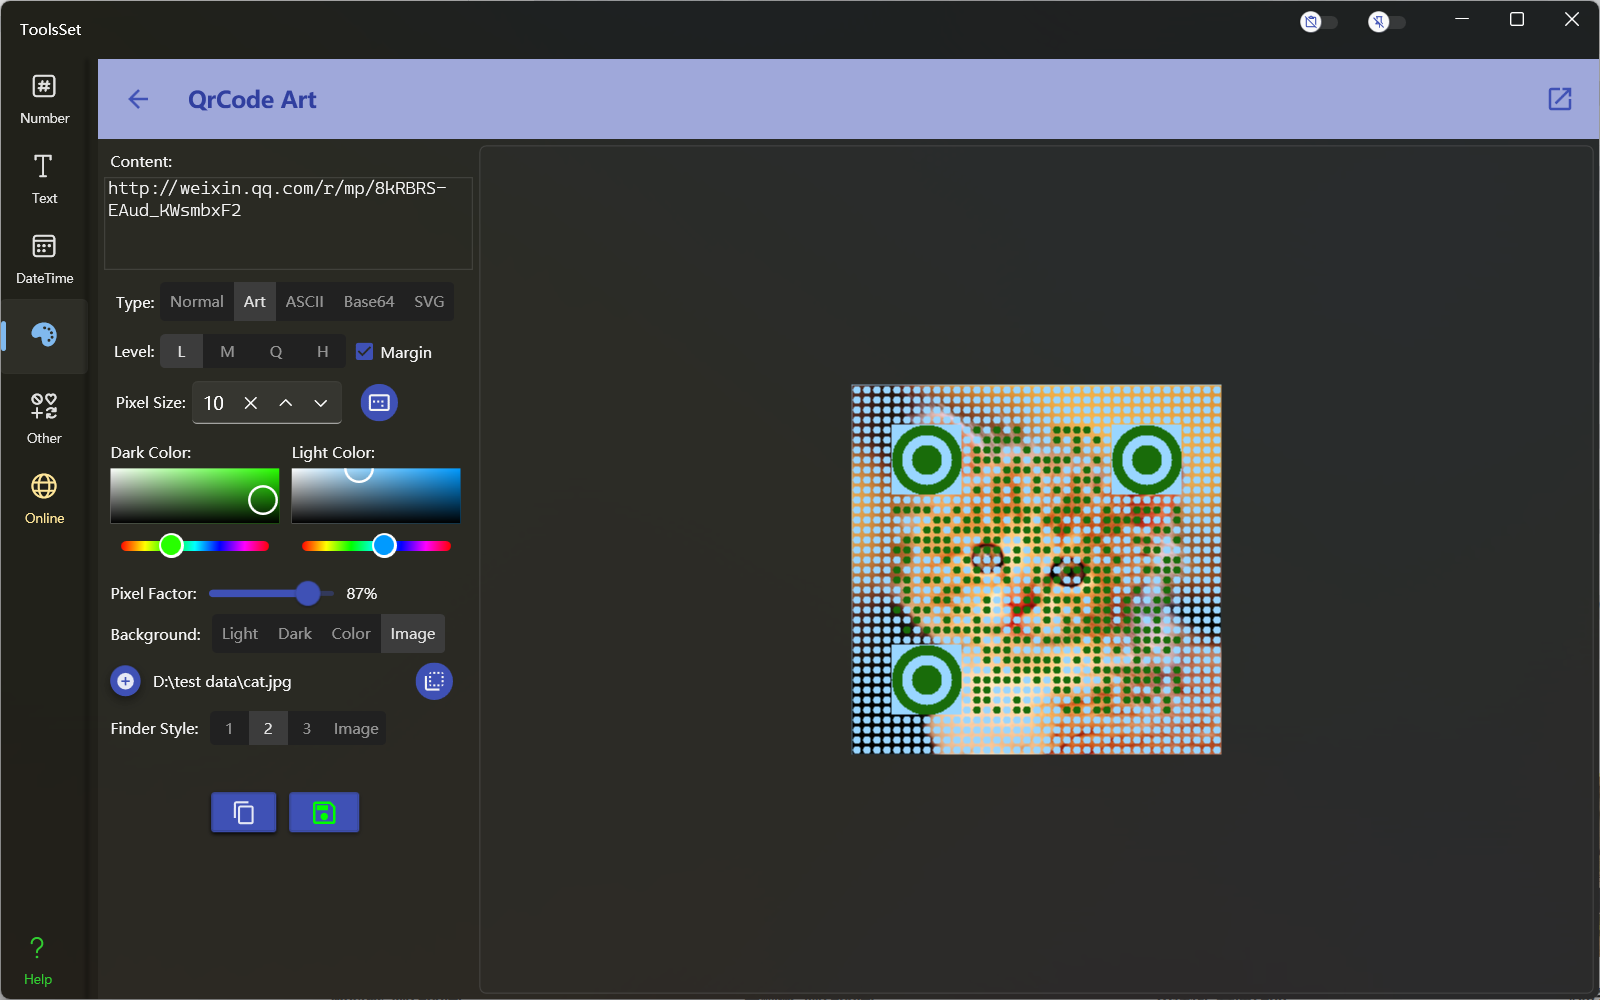
Task: Add a background image with plus icon
Action: tap(125, 682)
